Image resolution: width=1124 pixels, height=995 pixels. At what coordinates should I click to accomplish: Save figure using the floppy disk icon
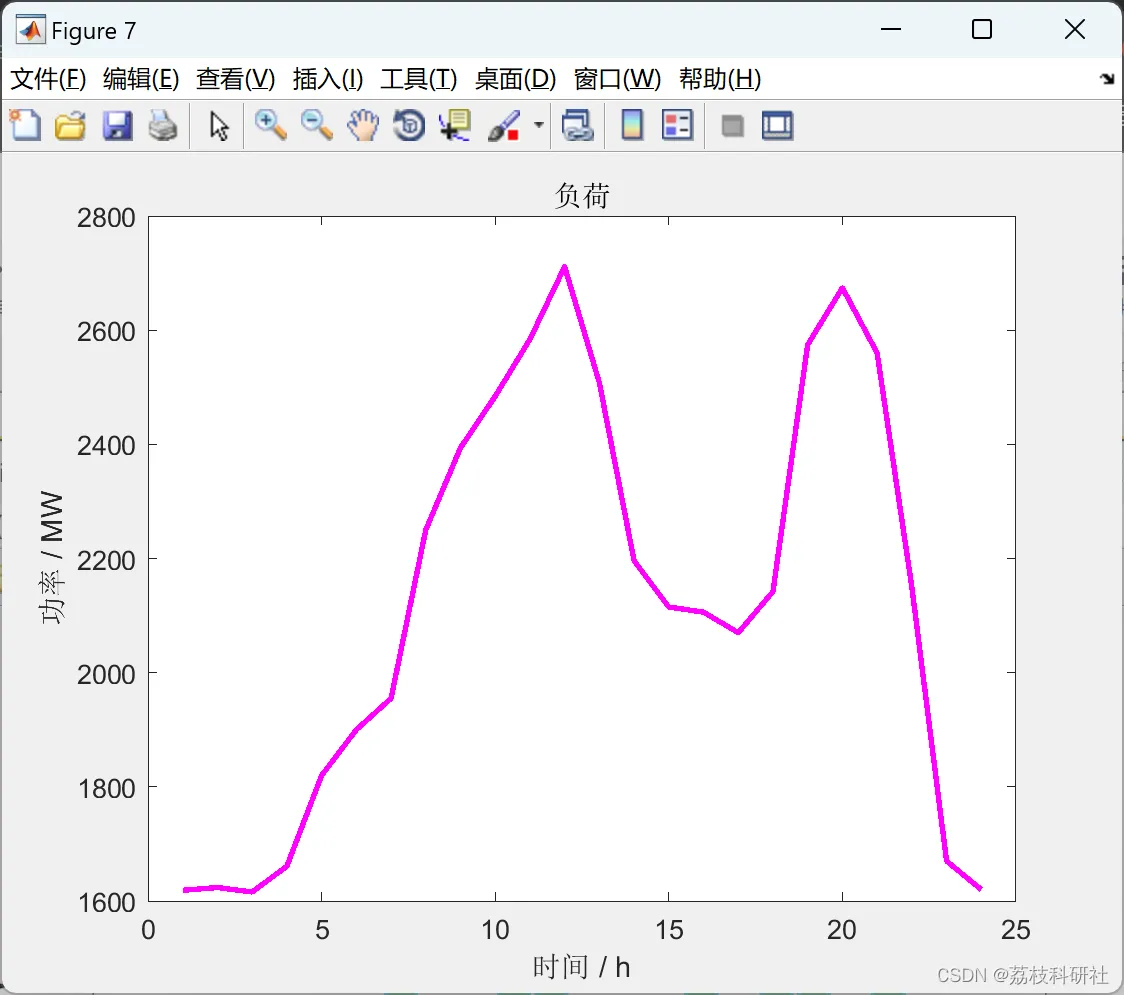pyautogui.click(x=117, y=125)
